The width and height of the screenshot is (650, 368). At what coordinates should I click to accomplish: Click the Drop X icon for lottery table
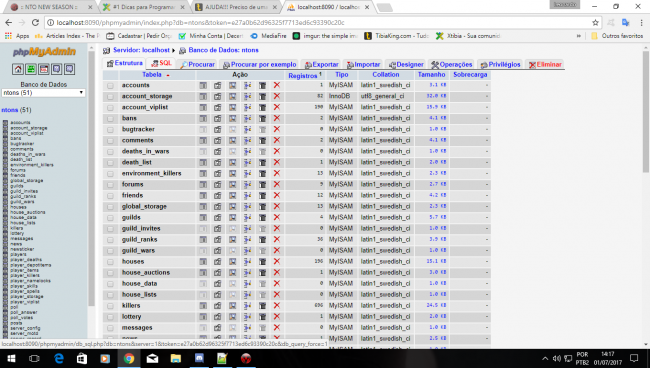coord(277,317)
